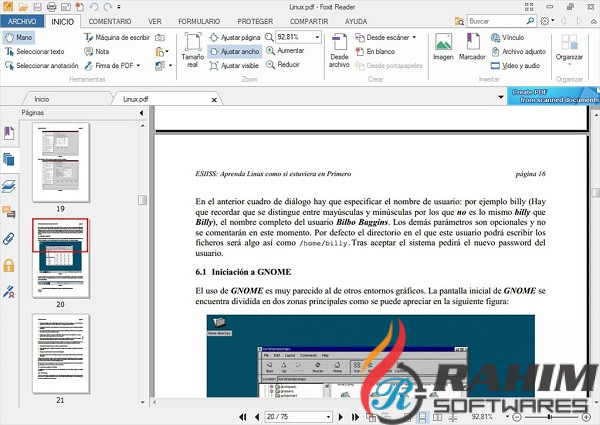Undo the last action
The width and height of the screenshot is (600, 425).
[94, 7]
